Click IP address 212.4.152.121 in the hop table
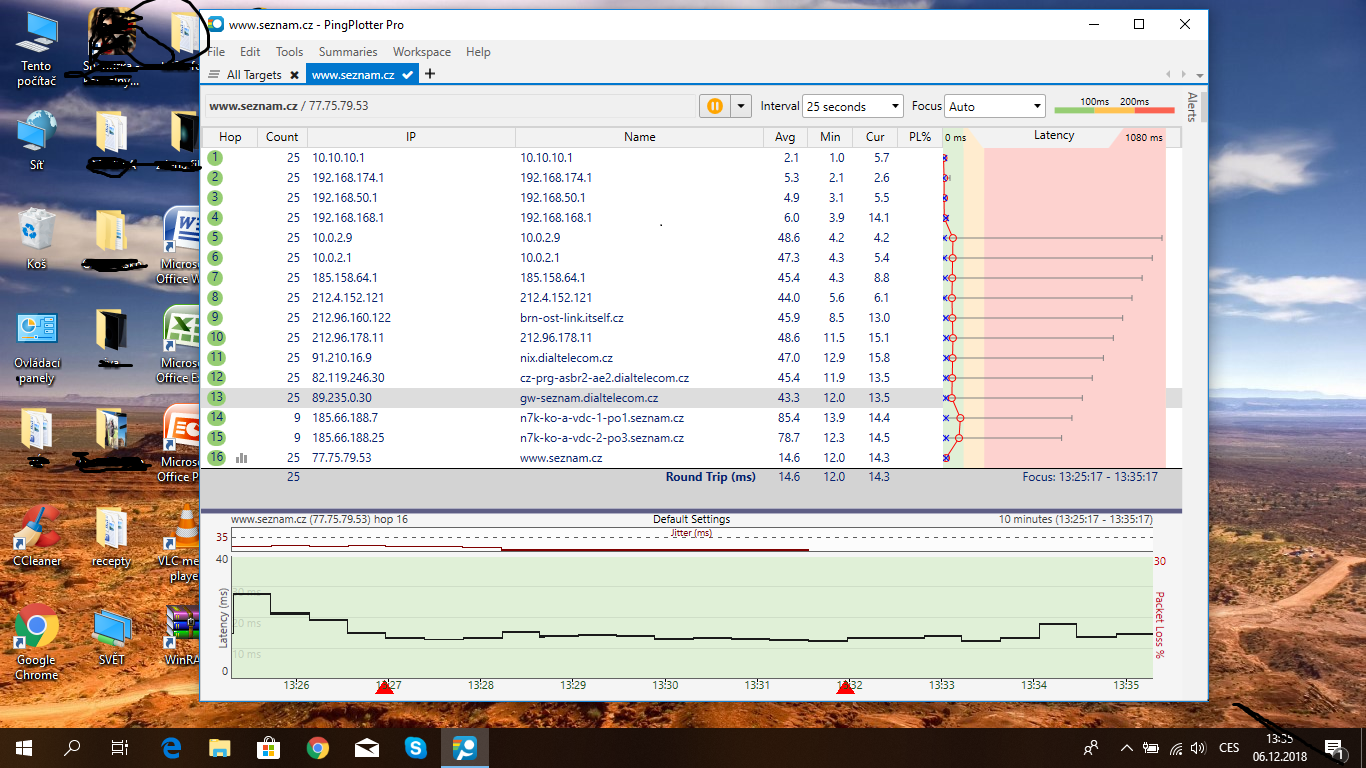 click(348, 298)
